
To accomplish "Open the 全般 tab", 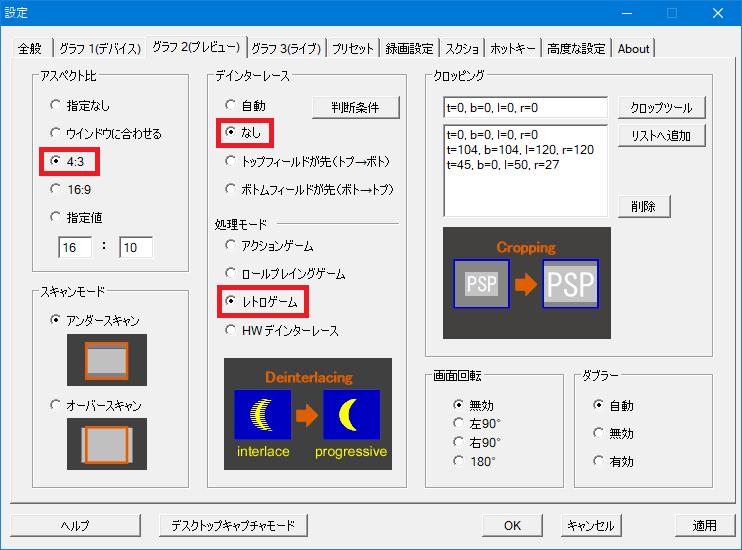I will pyautogui.click(x=30, y=48).
